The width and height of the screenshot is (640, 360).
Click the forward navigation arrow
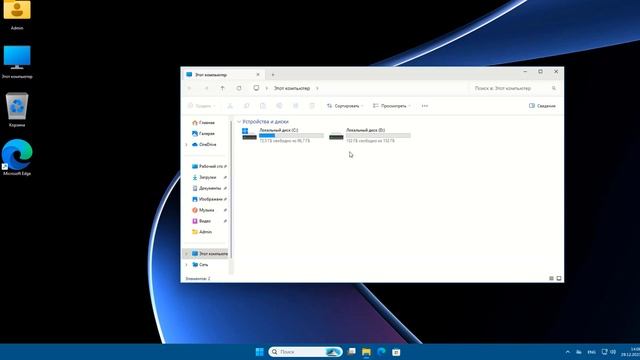[206, 88]
